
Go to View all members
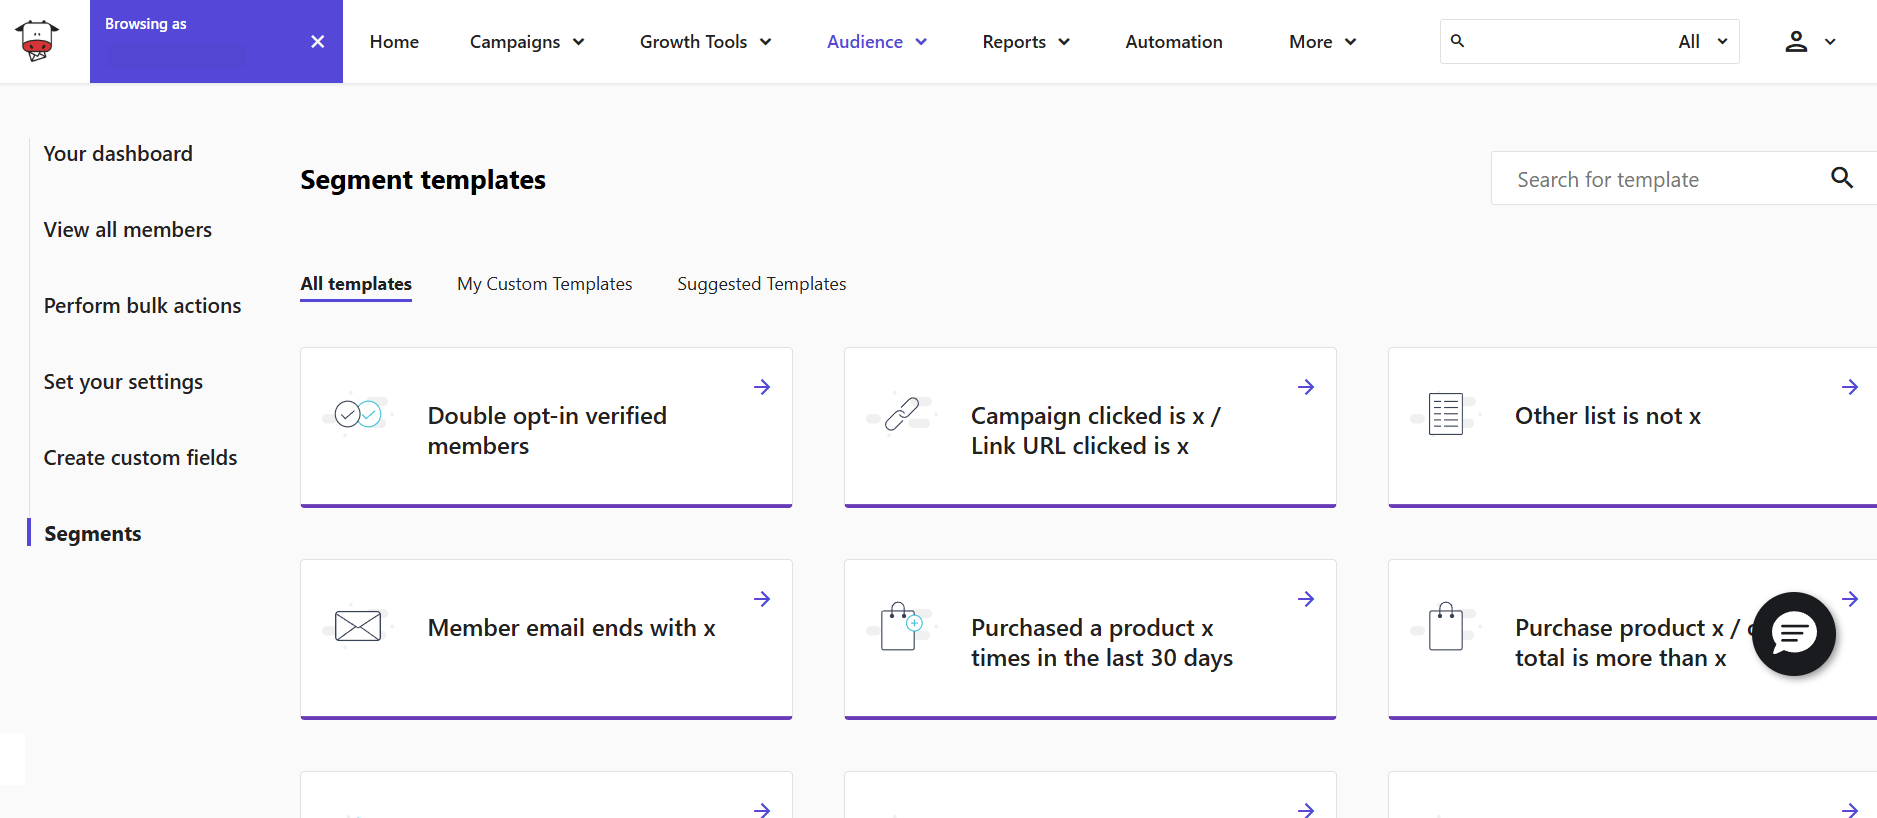pyautogui.click(x=128, y=230)
